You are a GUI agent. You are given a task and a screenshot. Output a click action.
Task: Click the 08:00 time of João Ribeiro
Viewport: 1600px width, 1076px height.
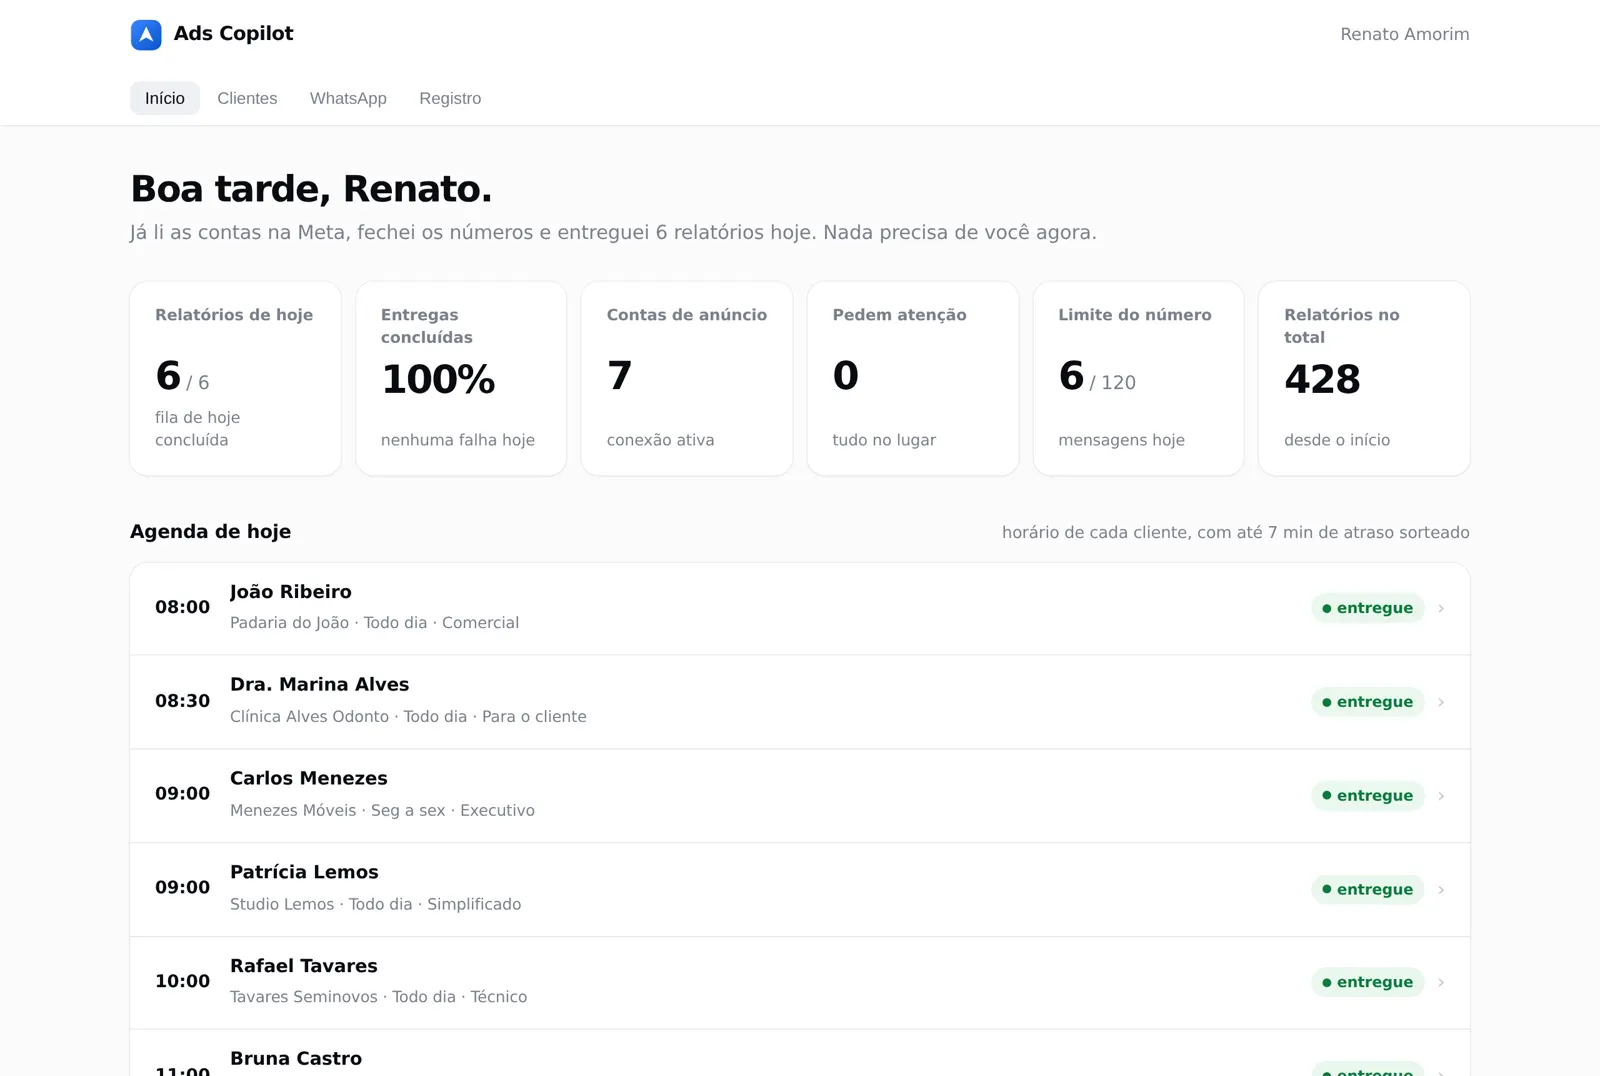point(183,607)
